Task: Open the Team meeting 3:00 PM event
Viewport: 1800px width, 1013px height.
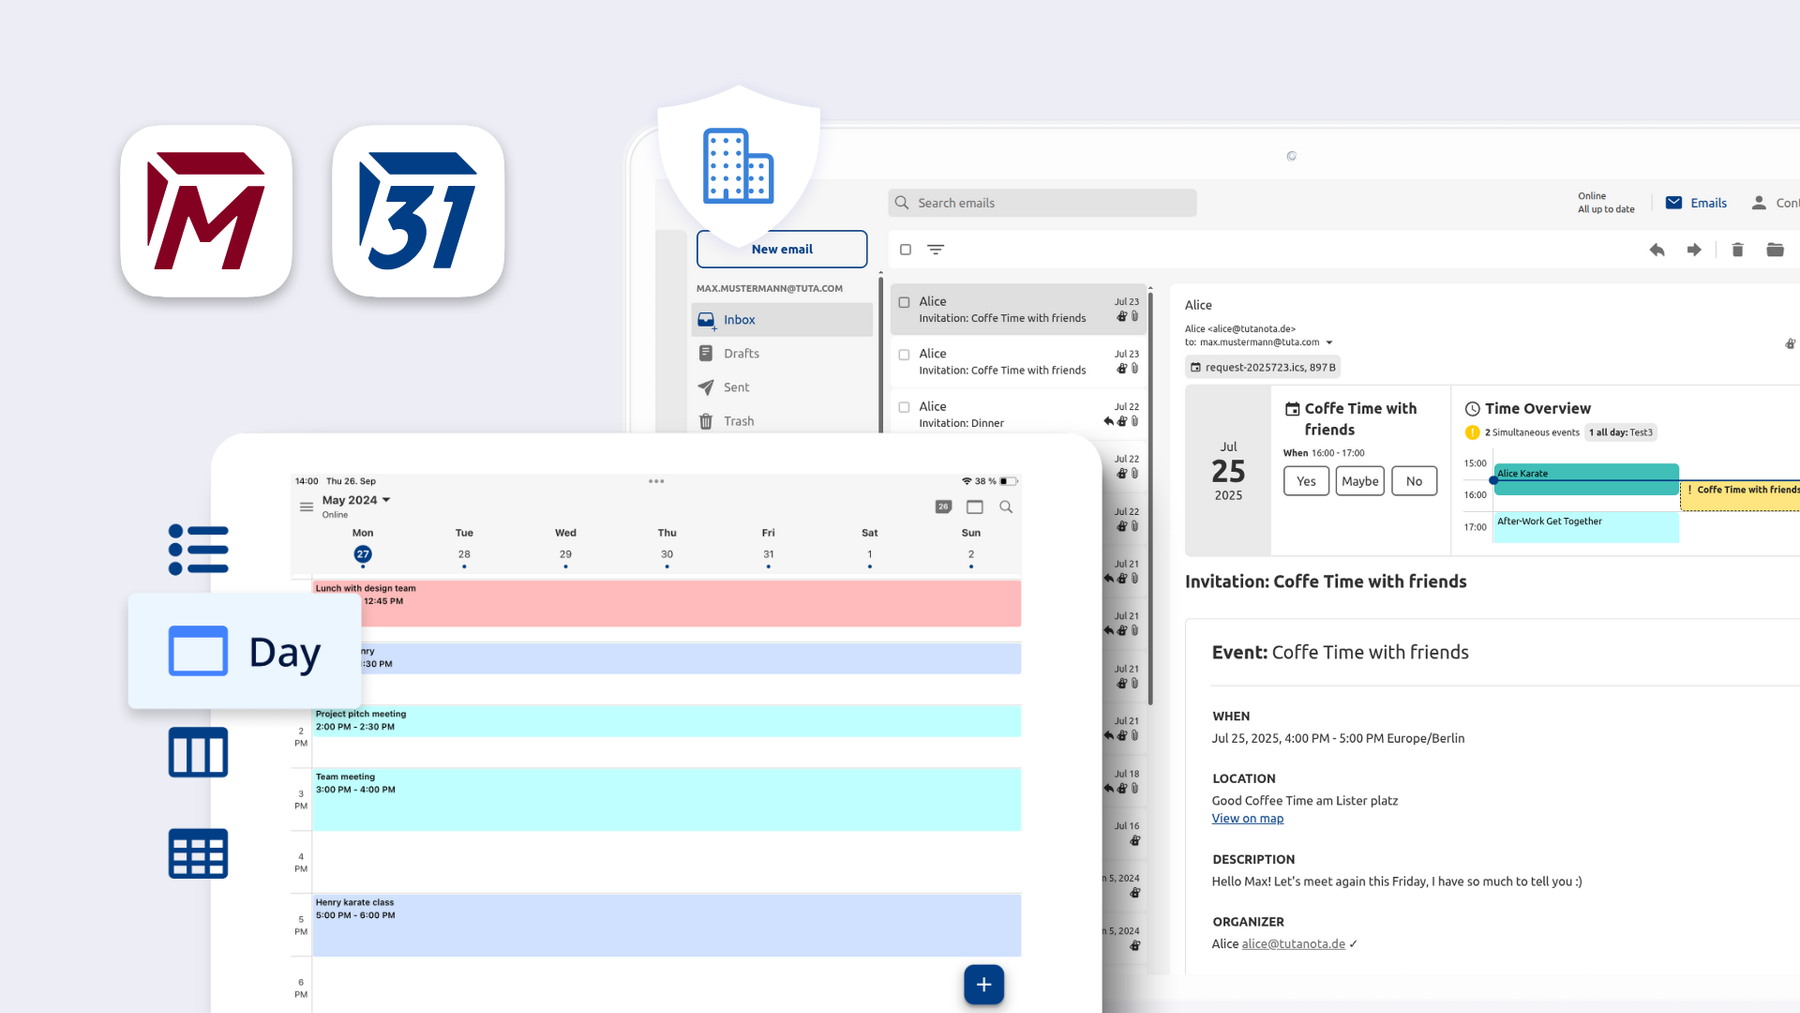Action: tap(667, 799)
